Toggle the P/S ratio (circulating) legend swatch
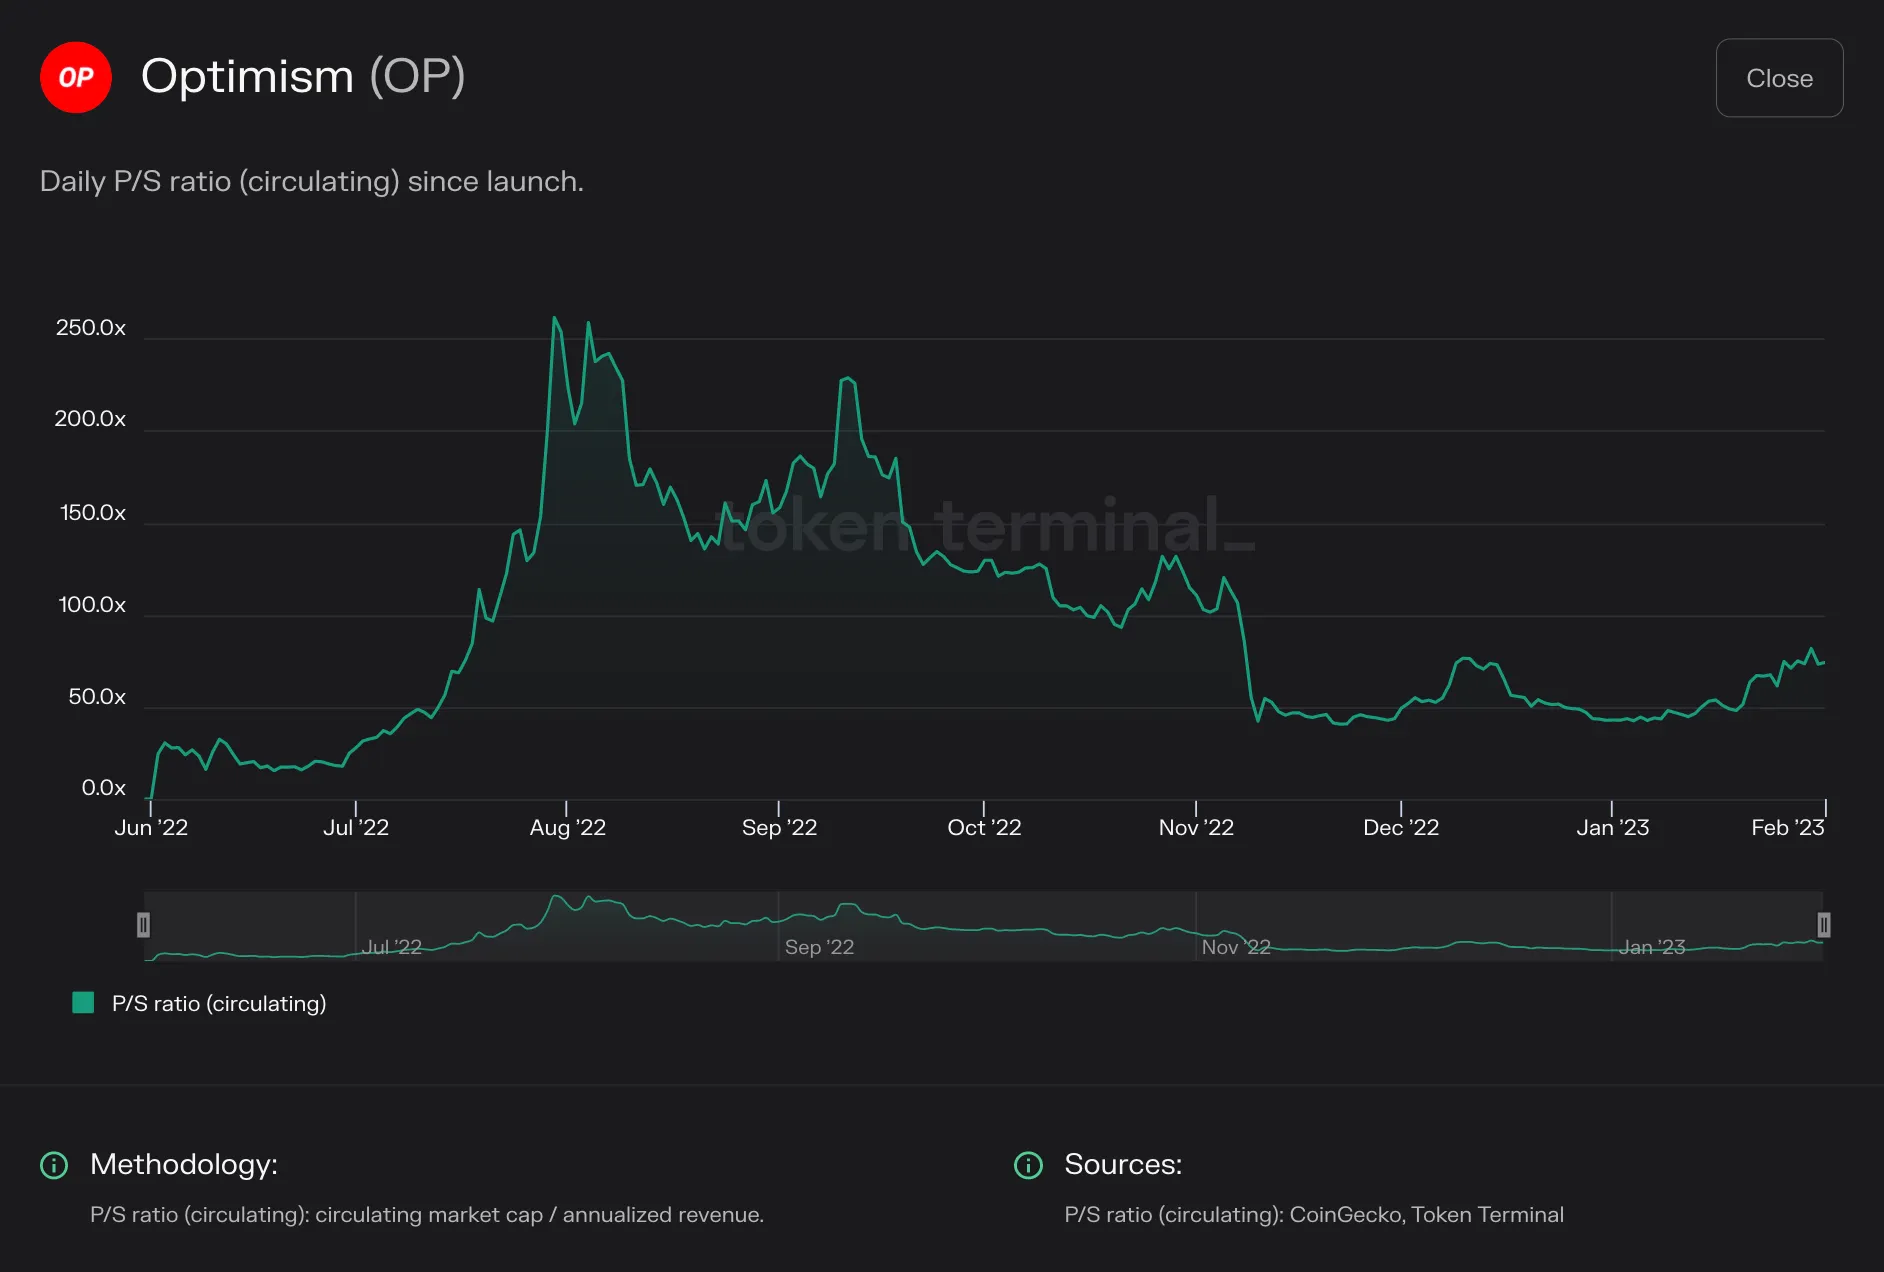 coord(83,1003)
